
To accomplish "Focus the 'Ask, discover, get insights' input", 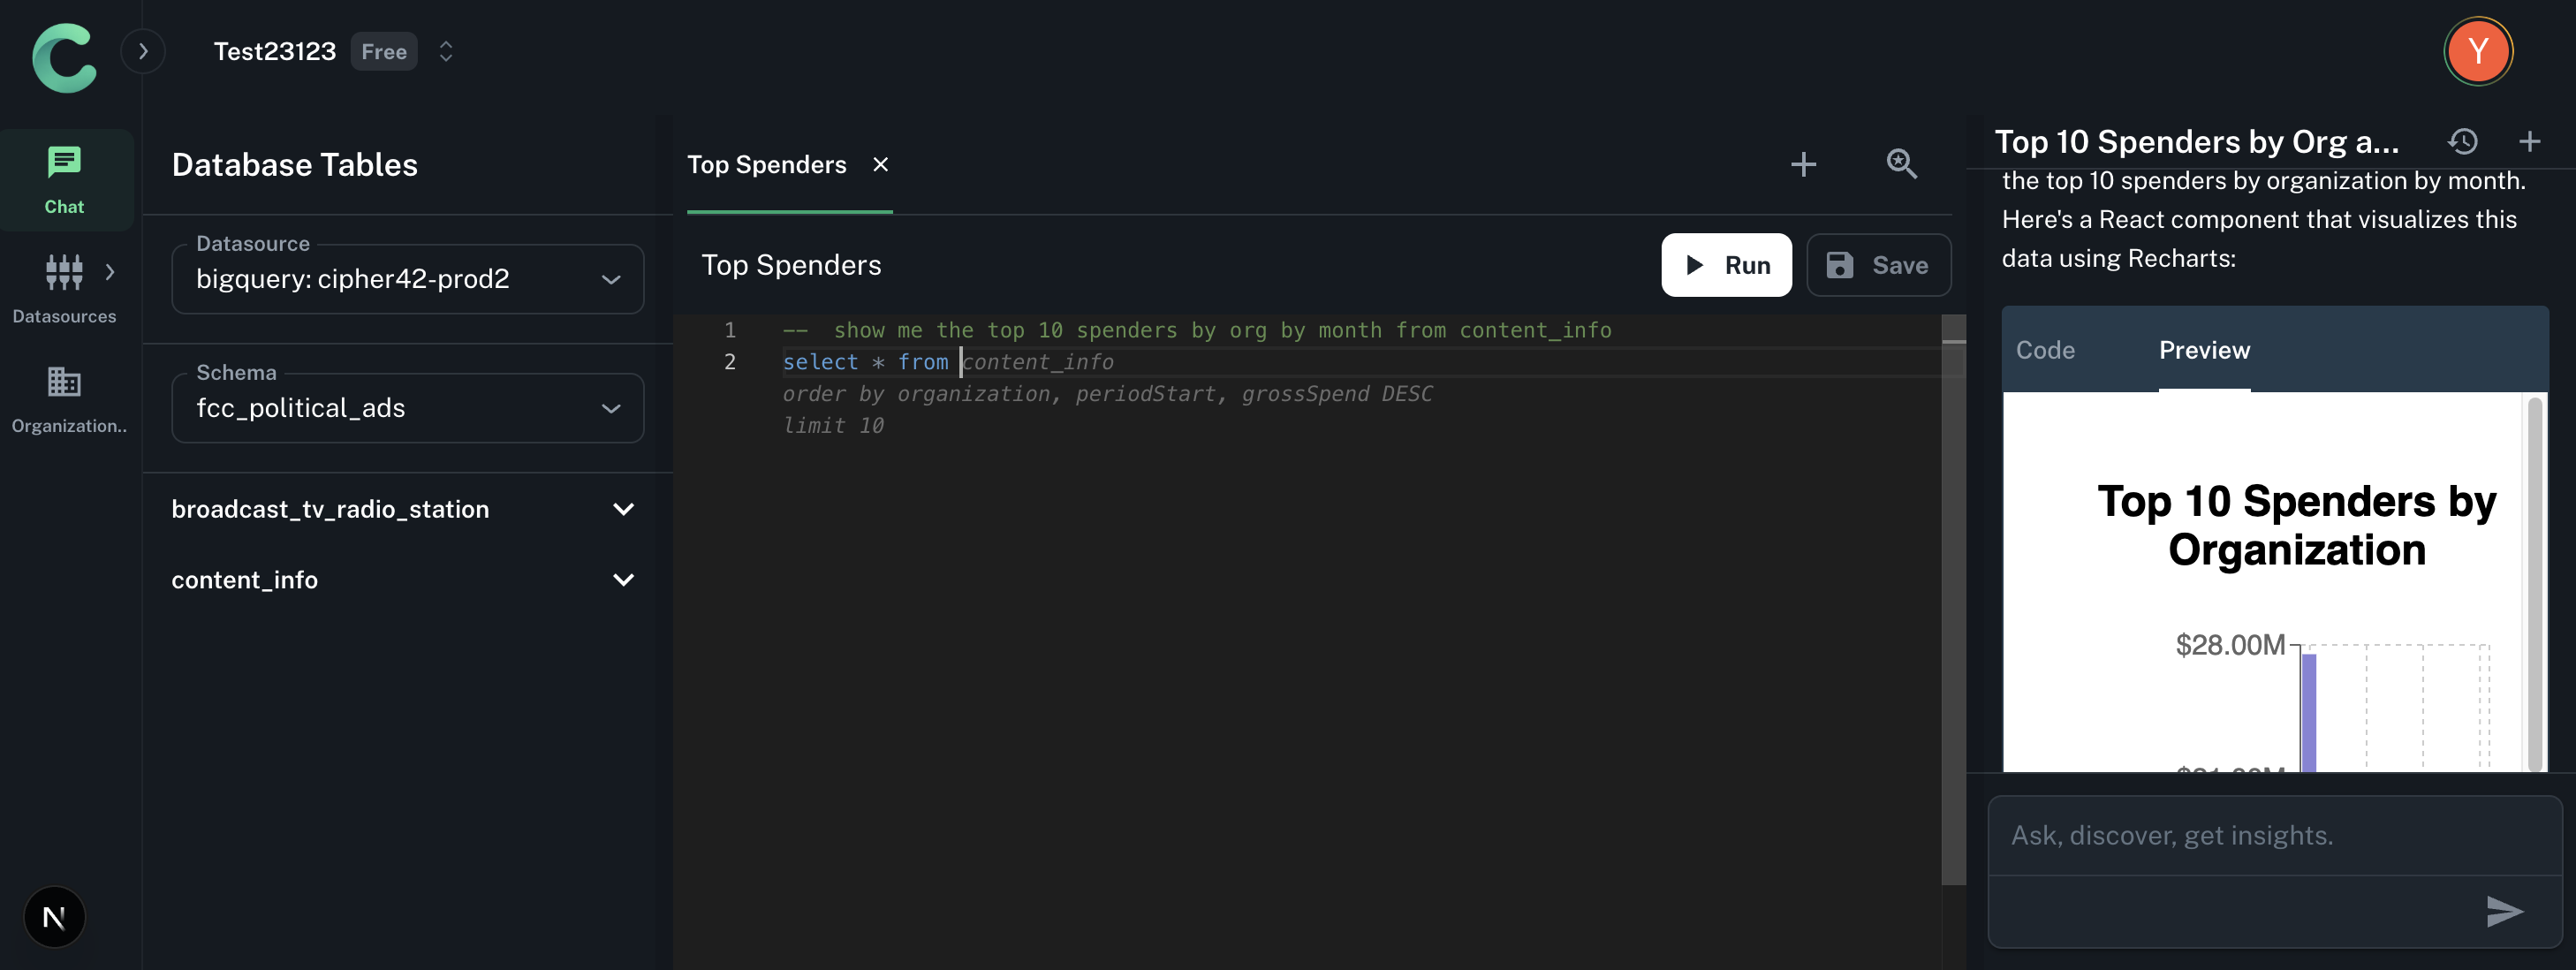I will point(2275,836).
